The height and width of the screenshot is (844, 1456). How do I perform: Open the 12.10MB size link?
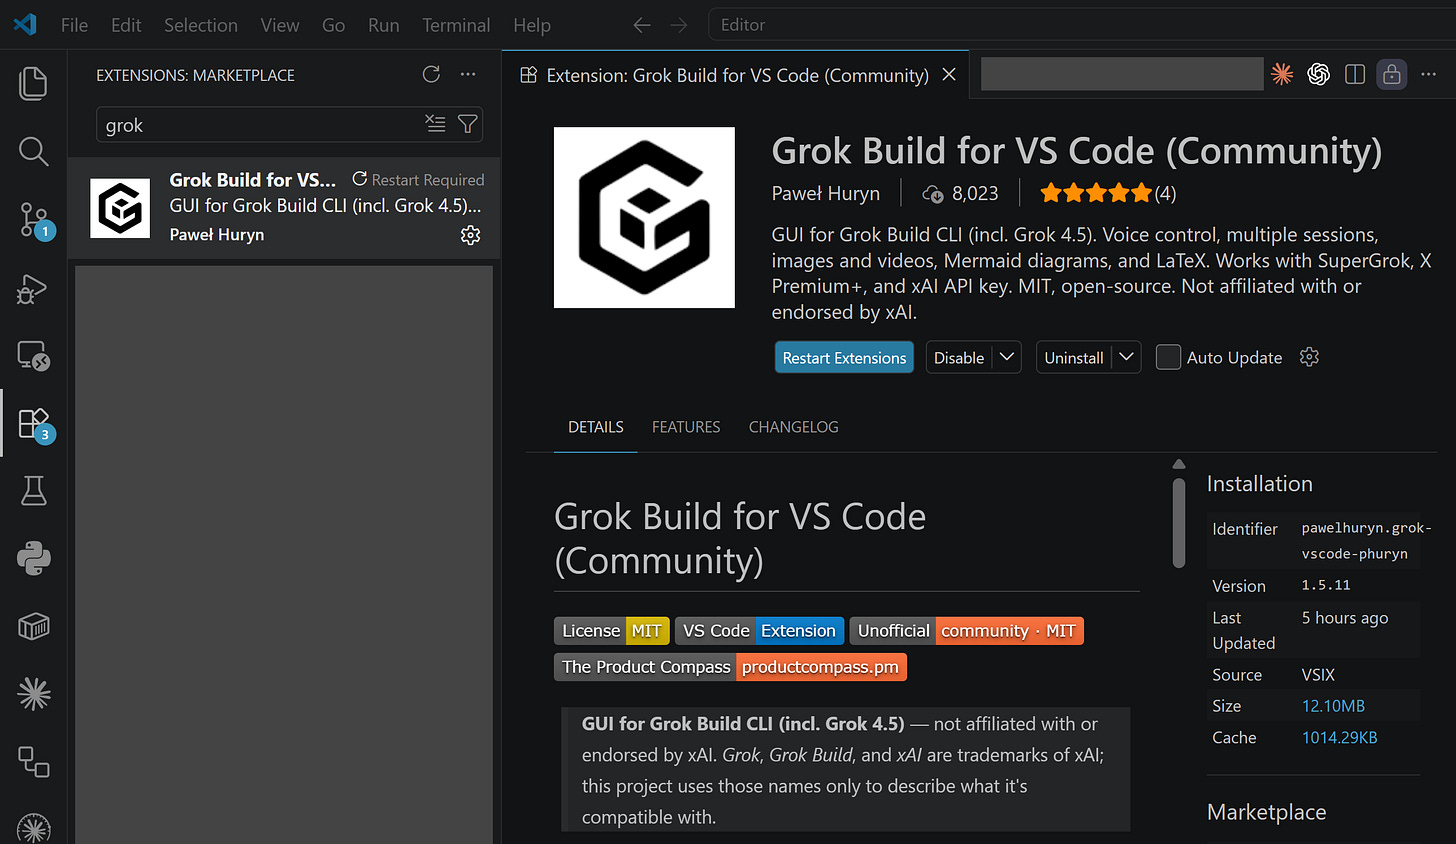pos(1333,706)
